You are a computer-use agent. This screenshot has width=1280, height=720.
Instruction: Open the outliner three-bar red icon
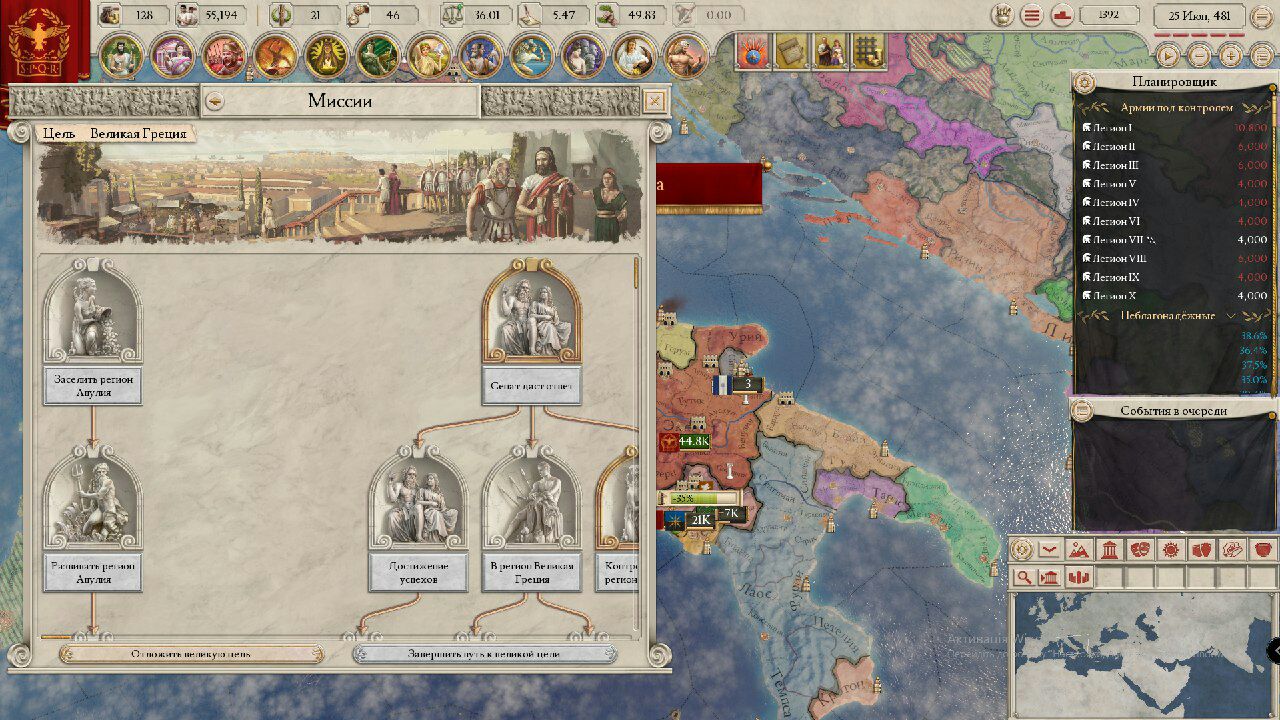(x=1032, y=15)
